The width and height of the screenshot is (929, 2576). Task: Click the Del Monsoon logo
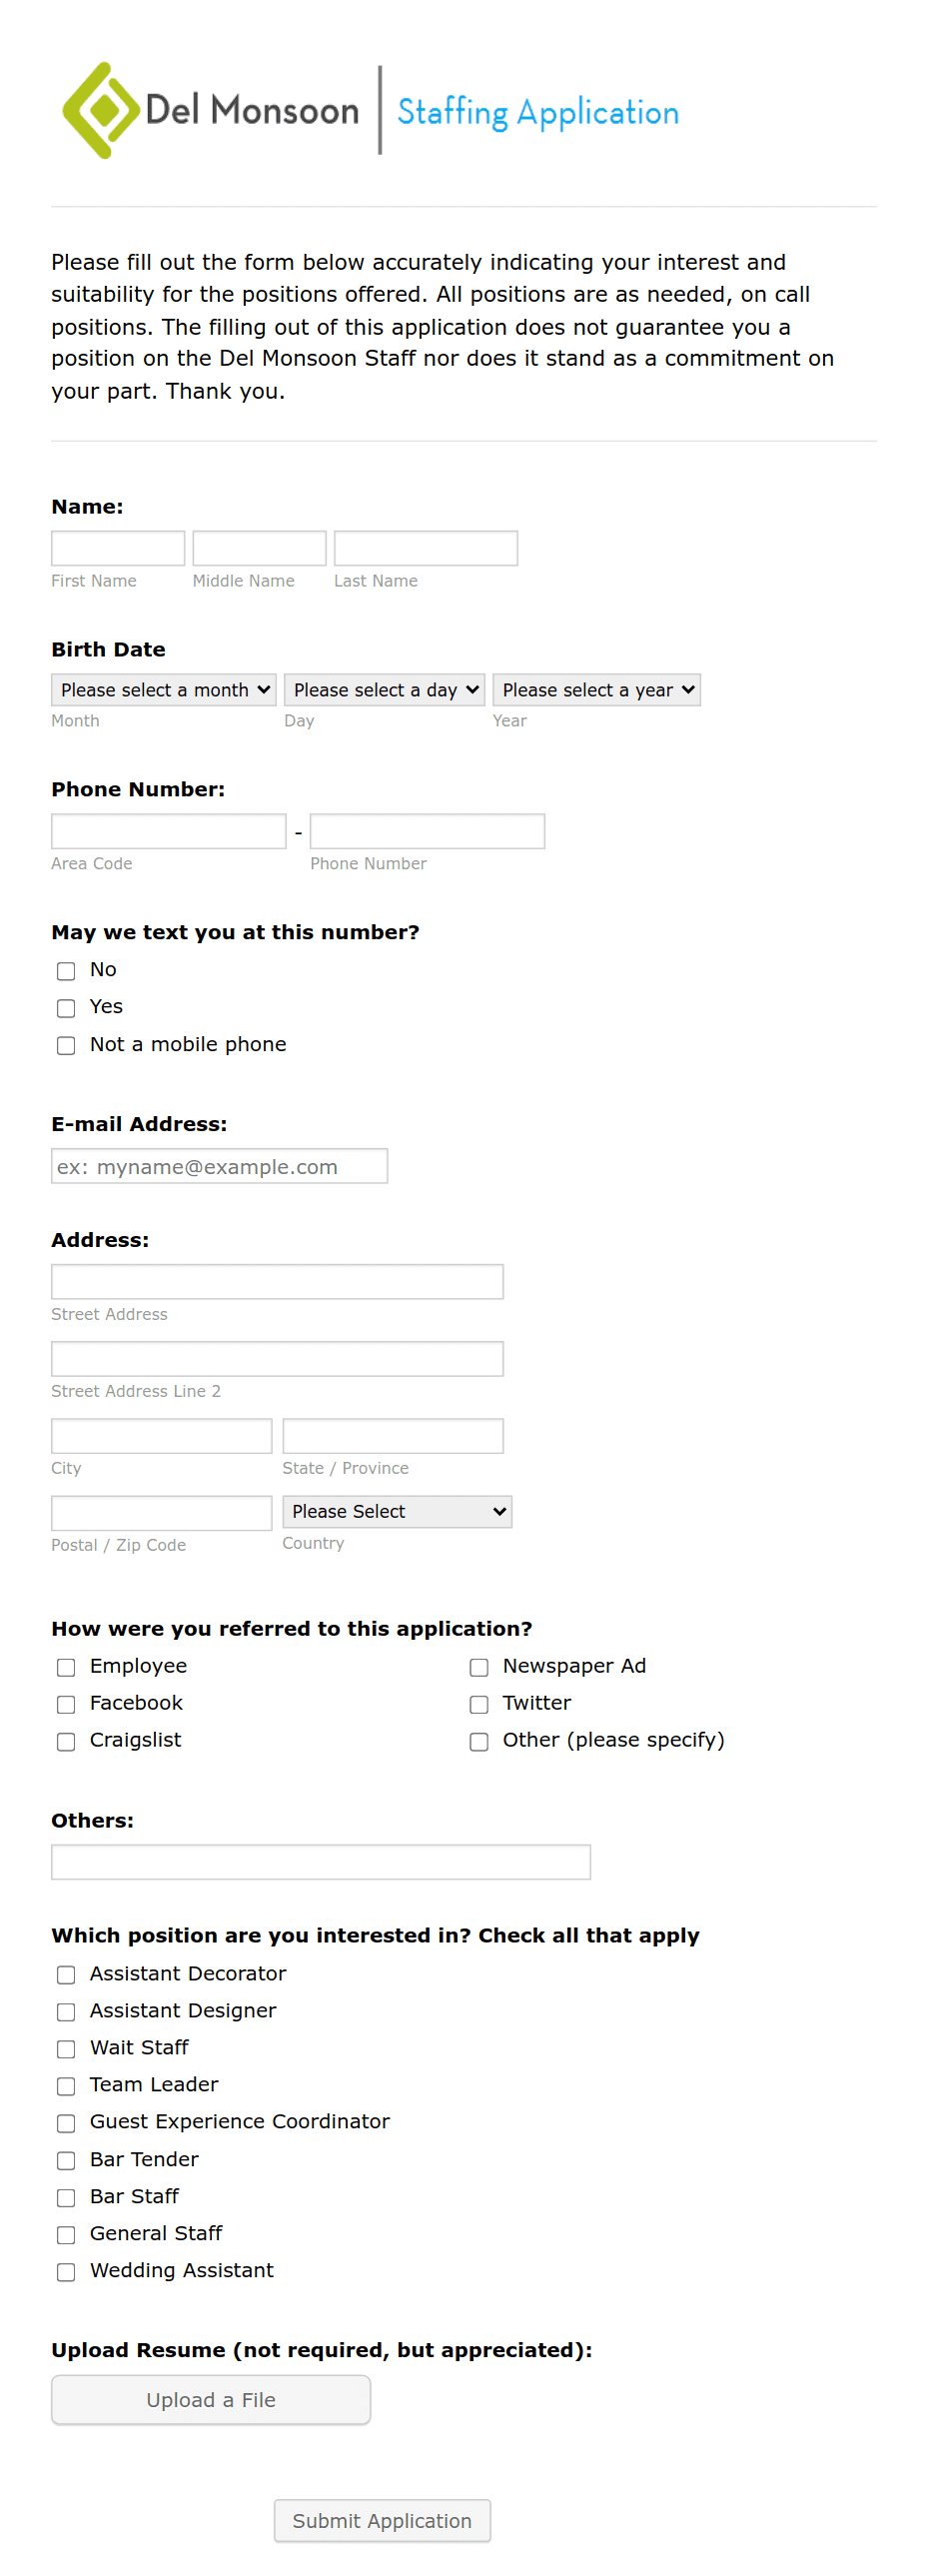210,110
